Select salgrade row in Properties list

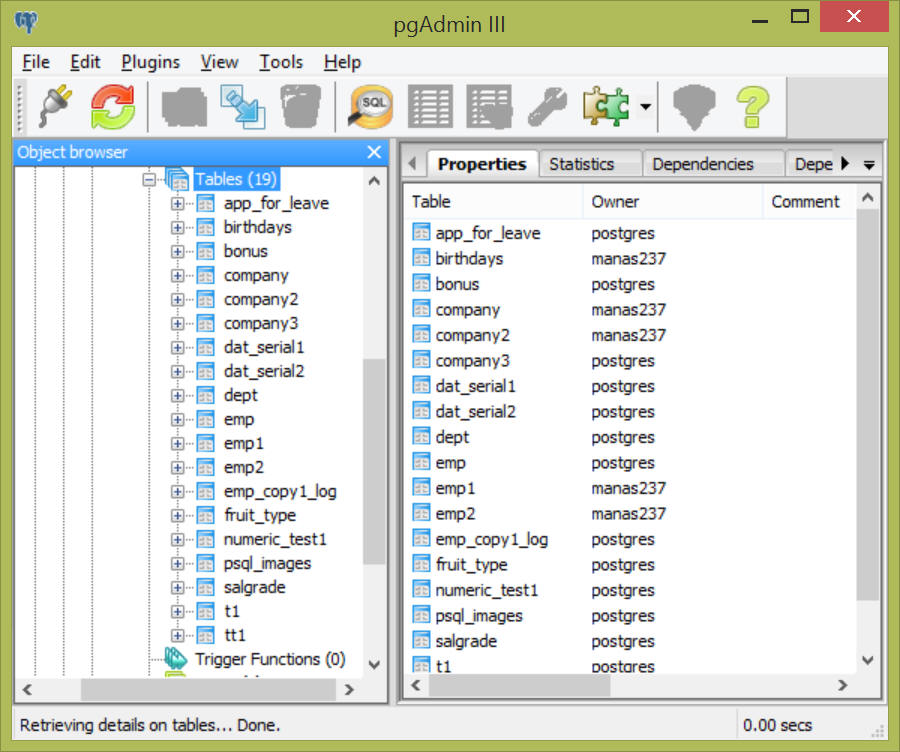click(629, 642)
